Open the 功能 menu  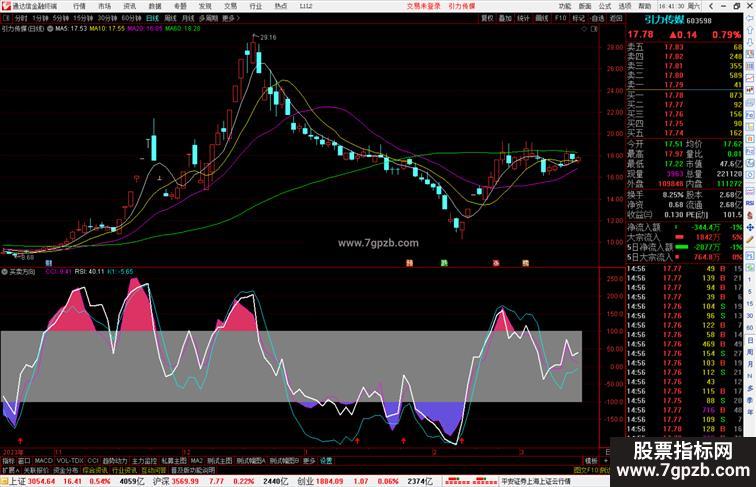[x=565, y=6]
